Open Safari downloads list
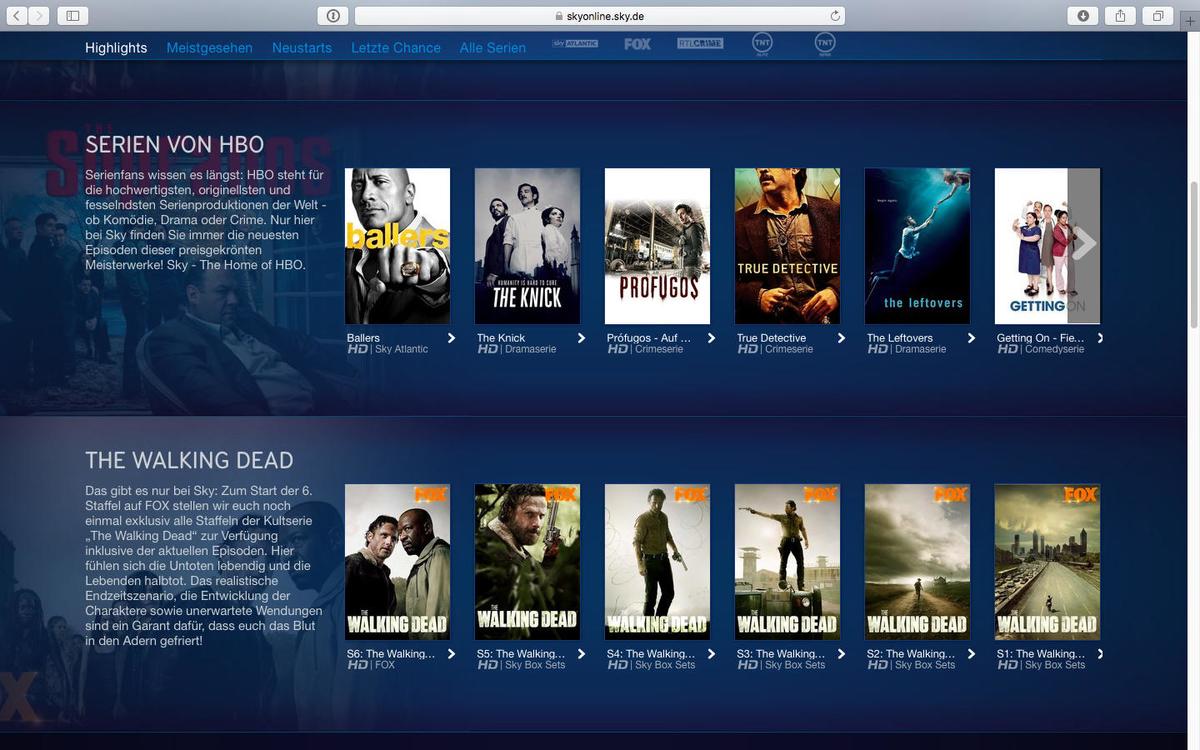 [1083, 15]
